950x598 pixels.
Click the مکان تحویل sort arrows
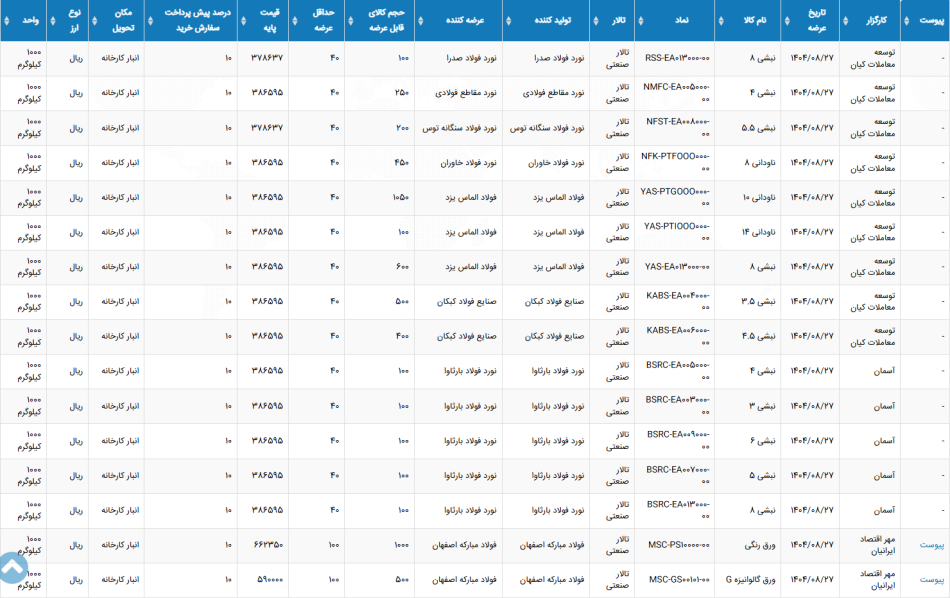[x=95, y=21]
